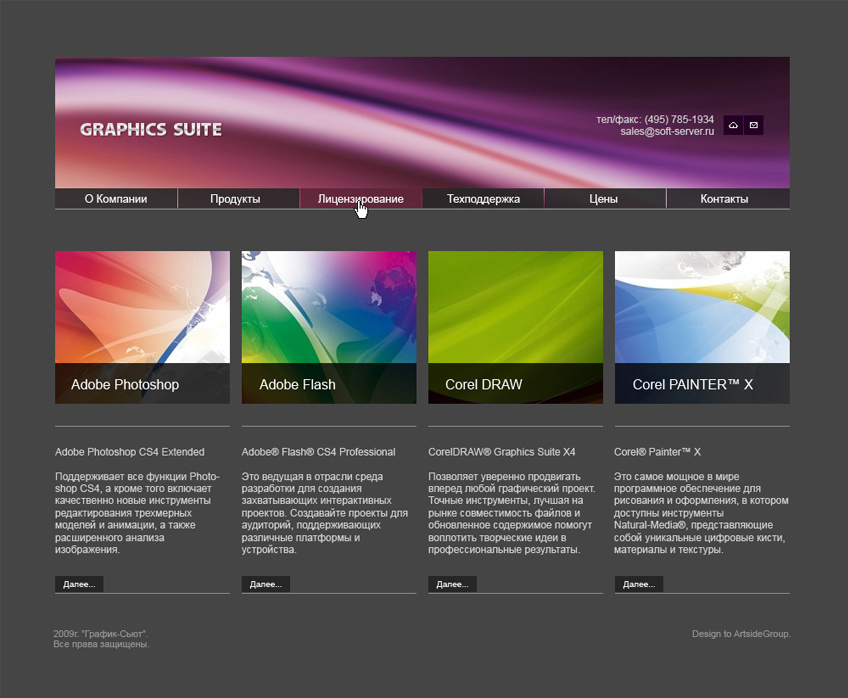848x698 pixels.
Task: Click the home icon in the header
Action: [733, 125]
